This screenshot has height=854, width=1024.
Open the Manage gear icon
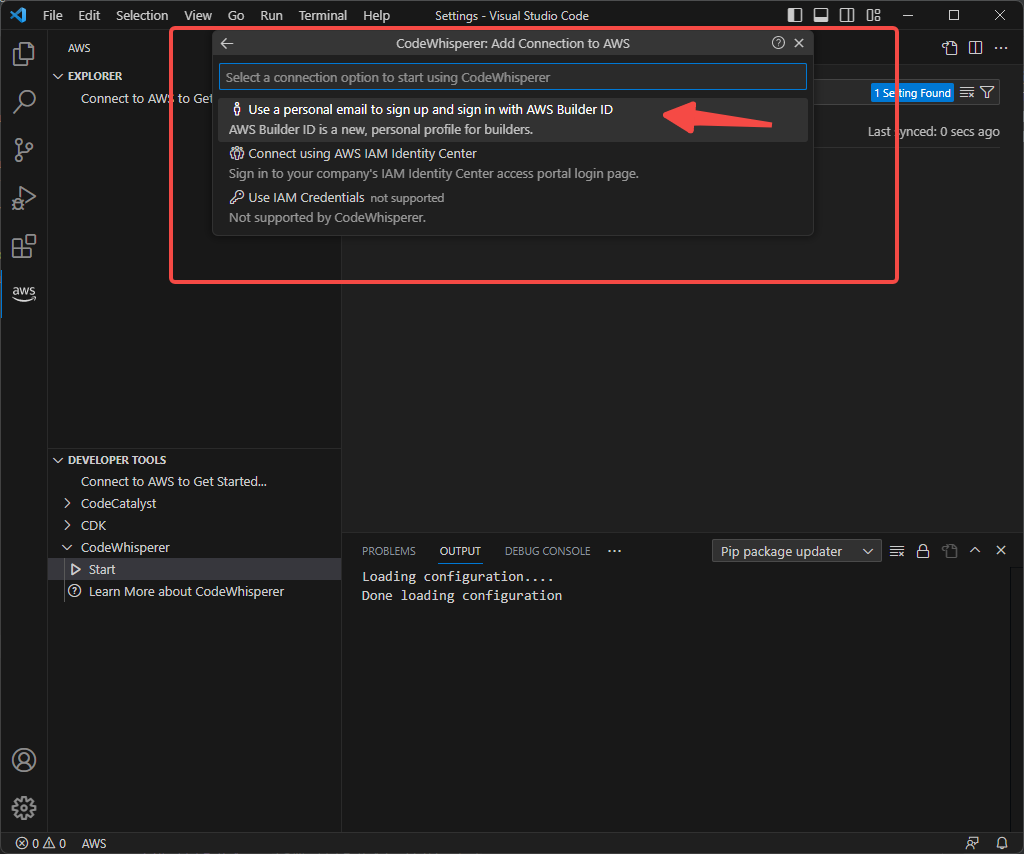tap(24, 808)
